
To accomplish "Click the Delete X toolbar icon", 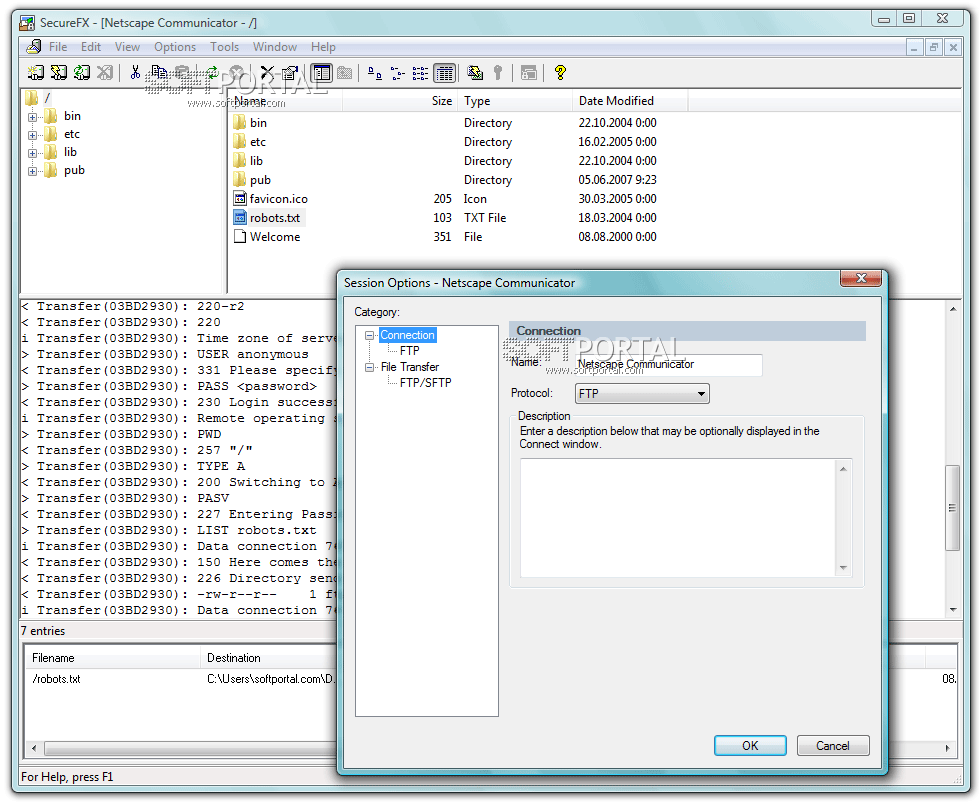I will click(267, 73).
